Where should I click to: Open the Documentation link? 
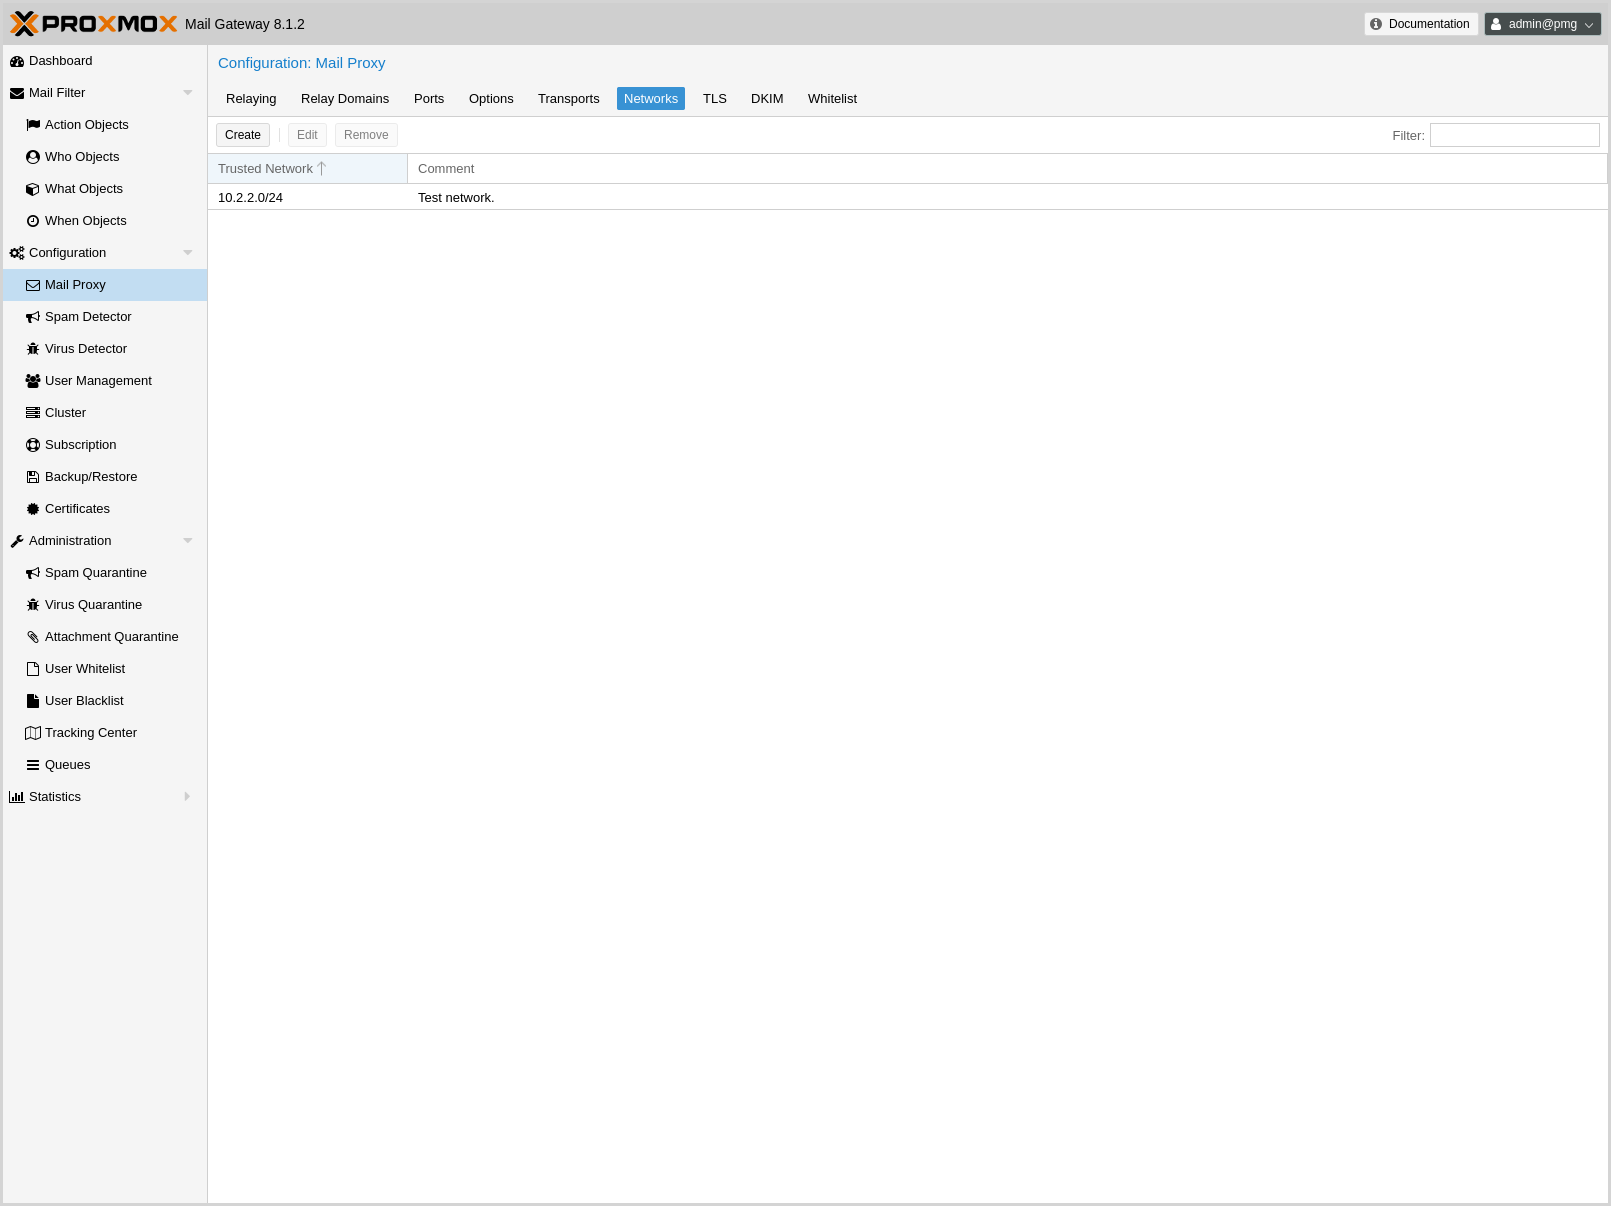click(x=1420, y=24)
